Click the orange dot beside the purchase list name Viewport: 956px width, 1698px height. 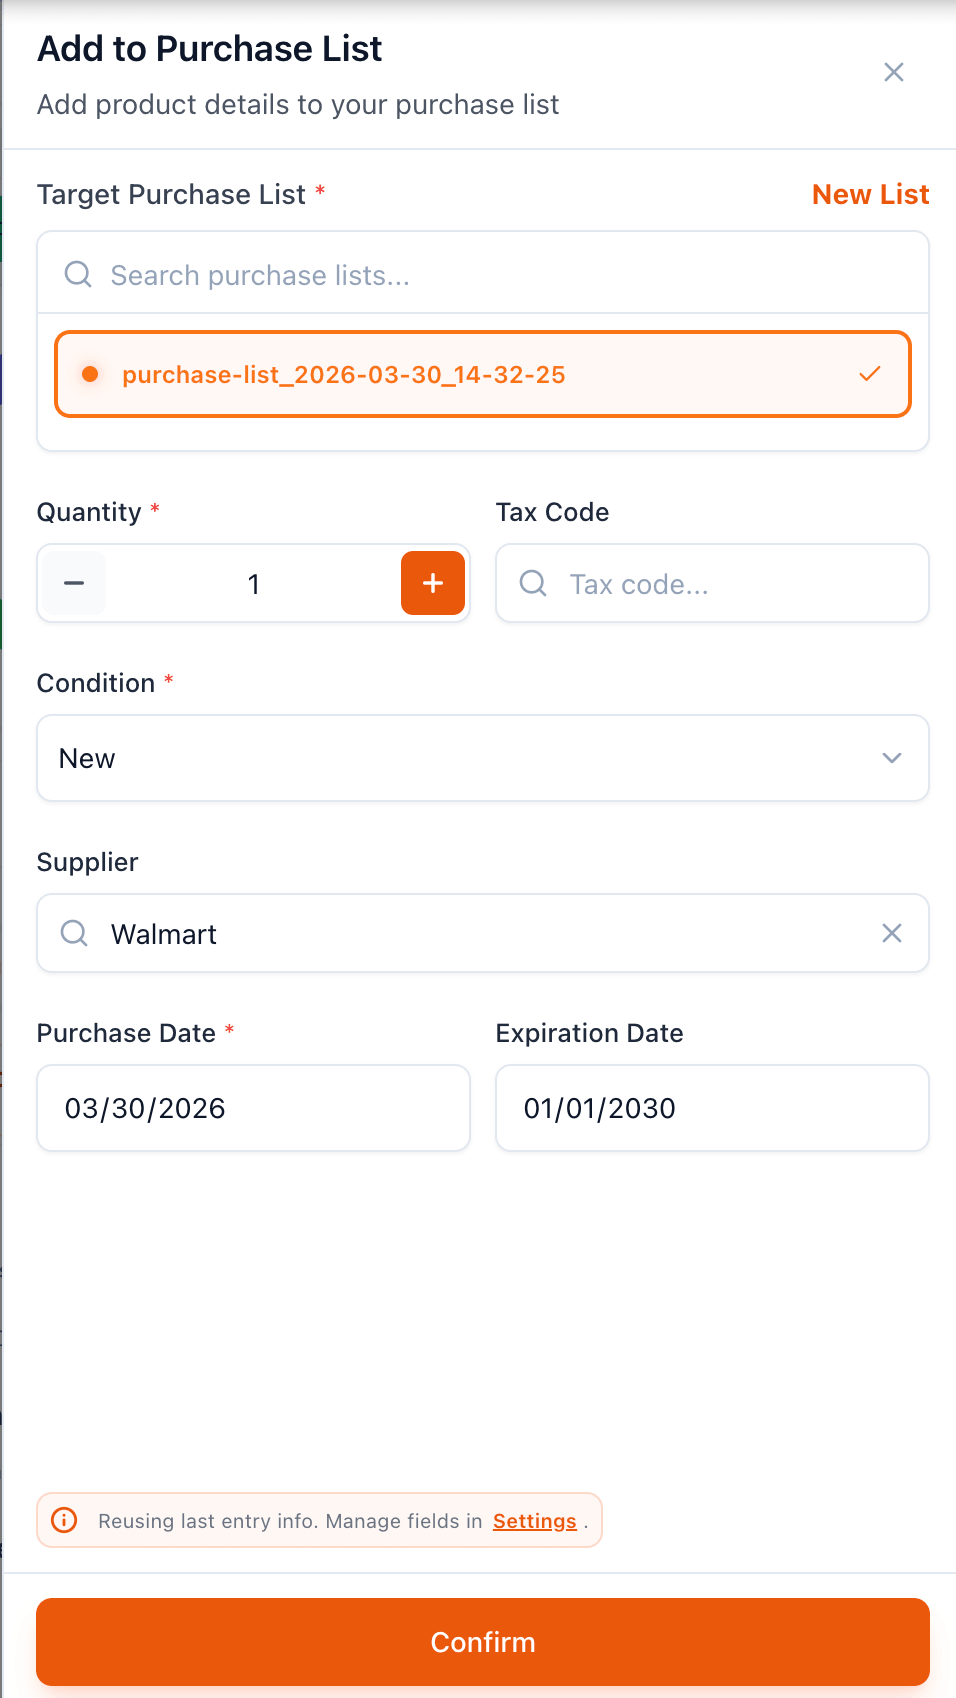coord(91,374)
